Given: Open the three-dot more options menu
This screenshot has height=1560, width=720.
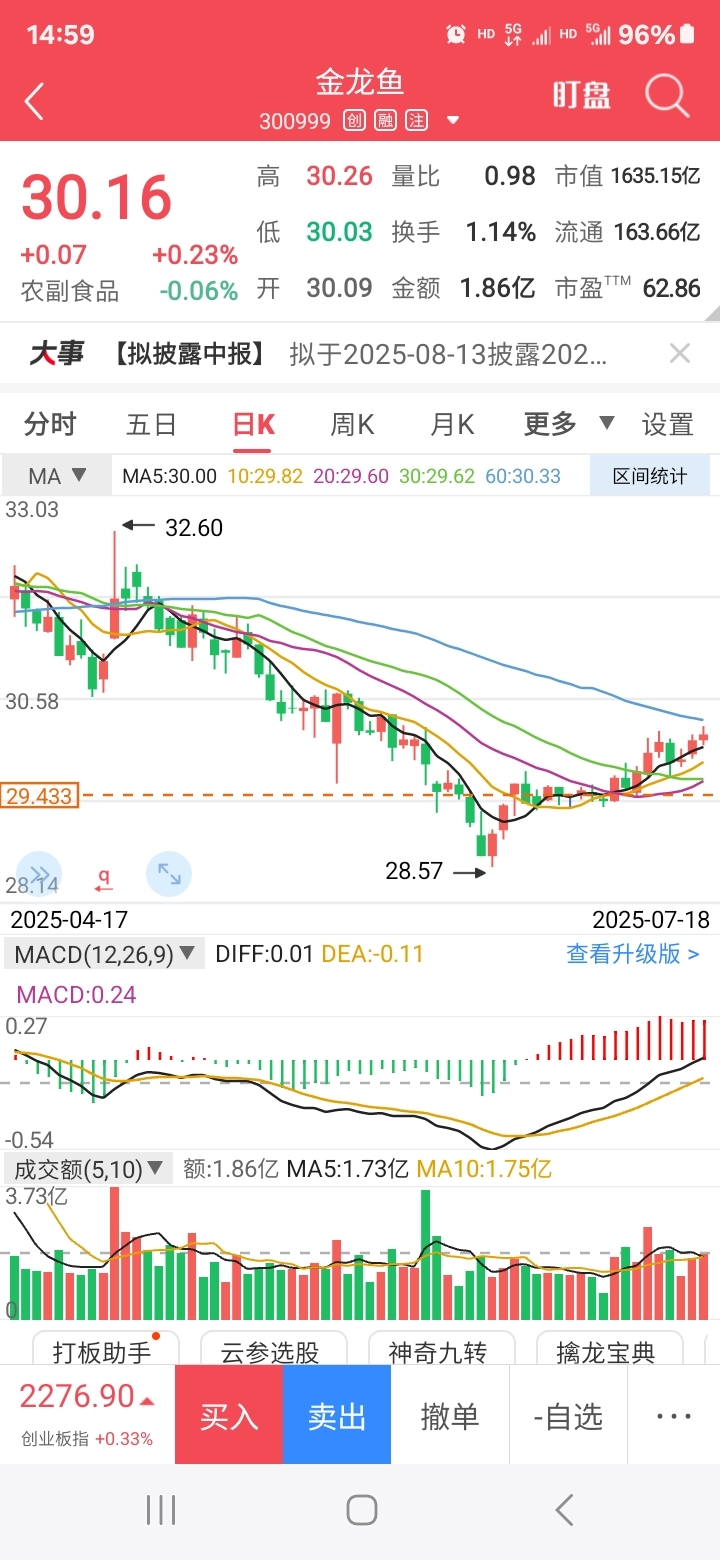Looking at the screenshot, I should click(674, 1415).
